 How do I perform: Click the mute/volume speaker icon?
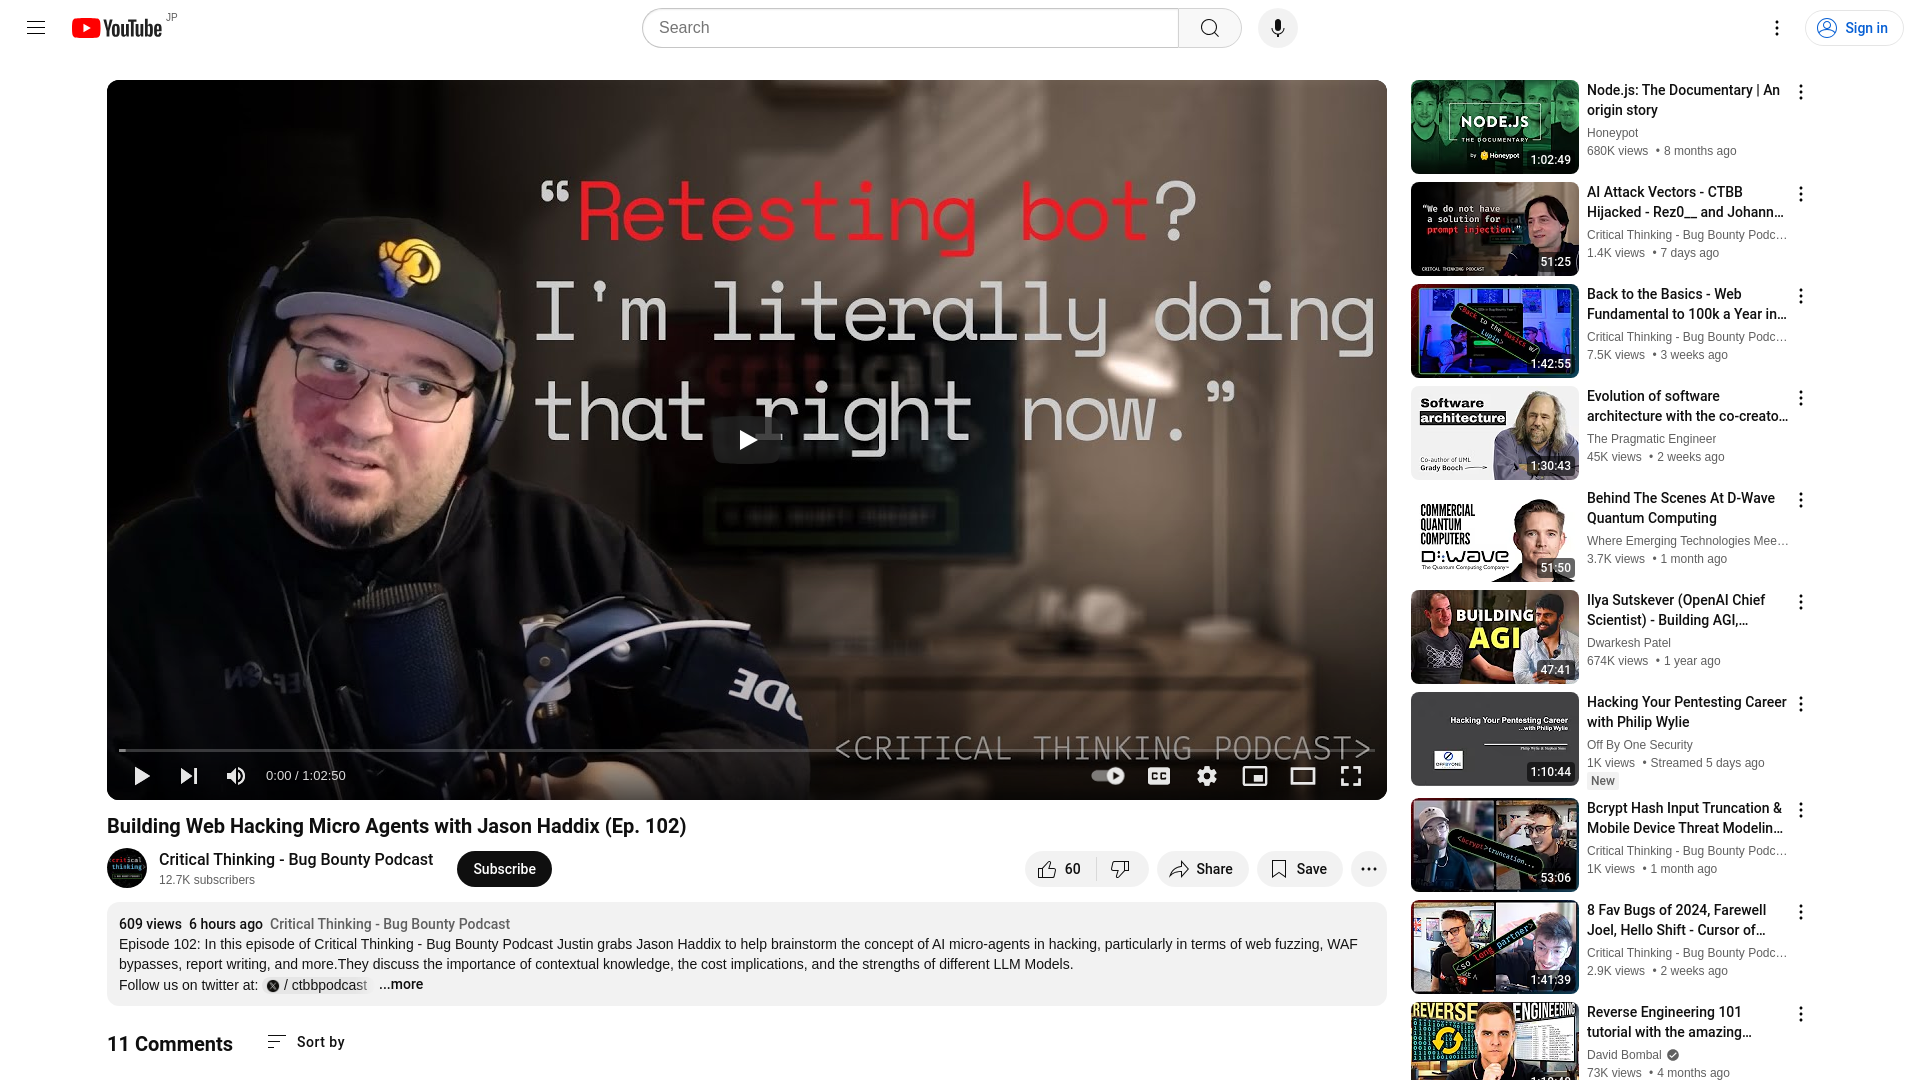click(236, 775)
